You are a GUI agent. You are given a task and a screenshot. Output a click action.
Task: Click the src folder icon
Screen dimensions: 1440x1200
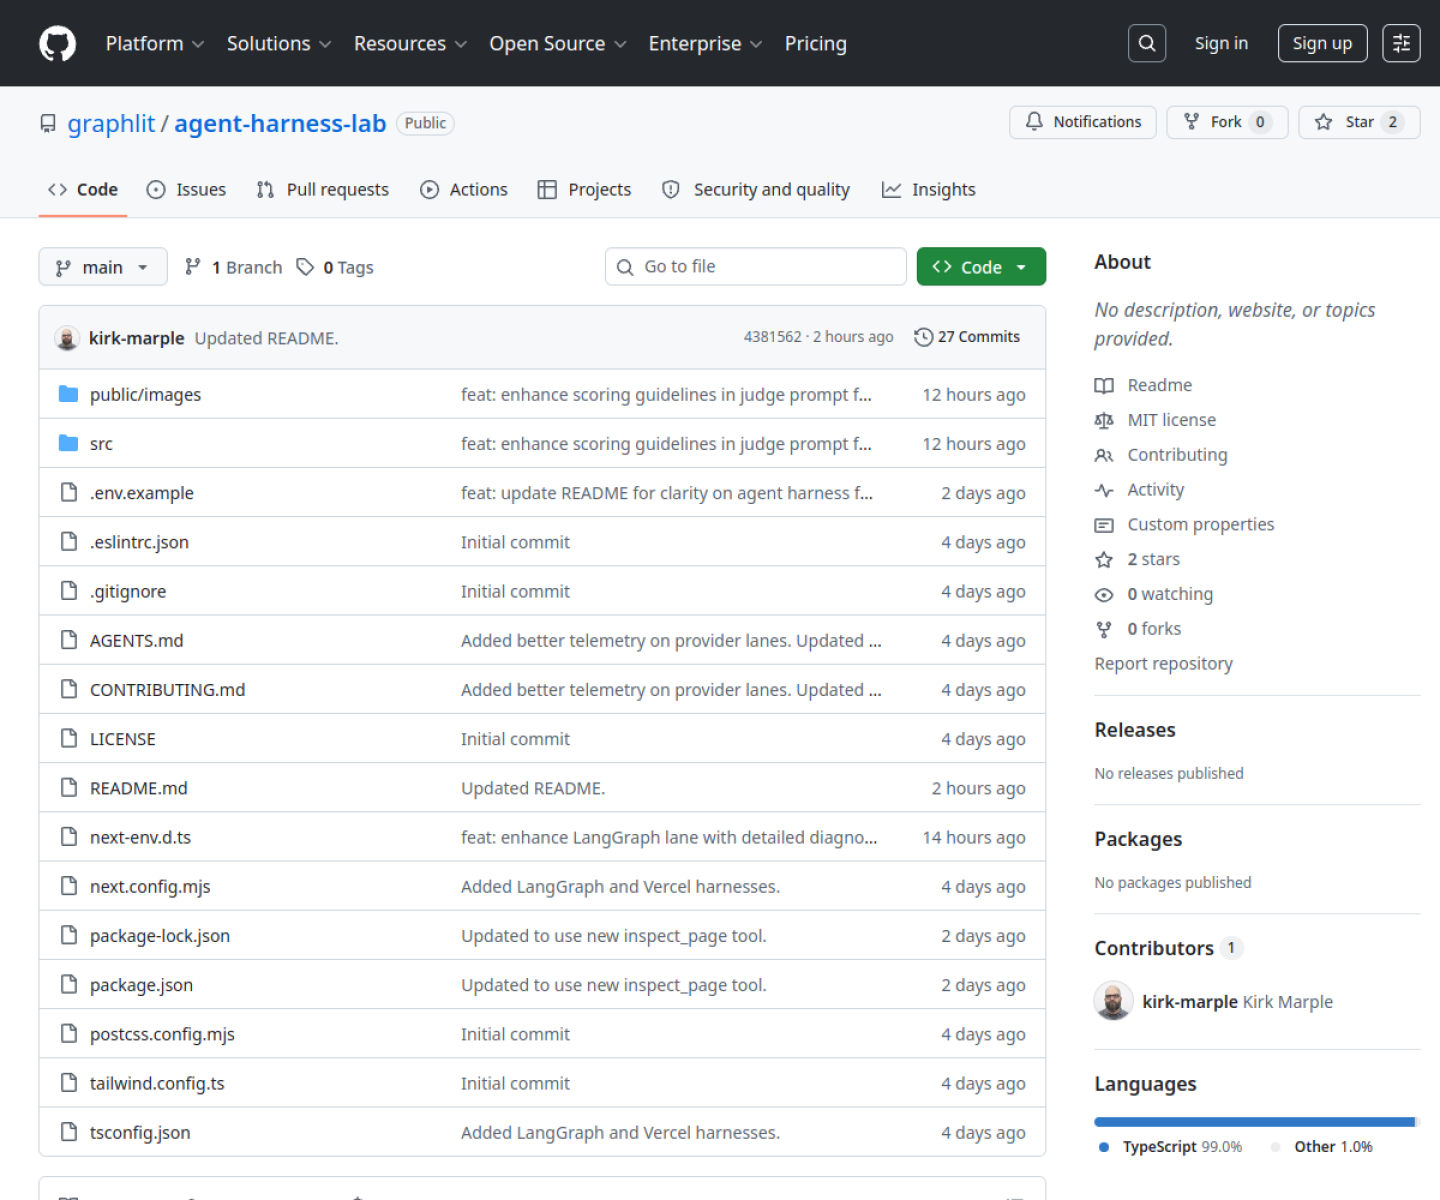click(68, 443)
